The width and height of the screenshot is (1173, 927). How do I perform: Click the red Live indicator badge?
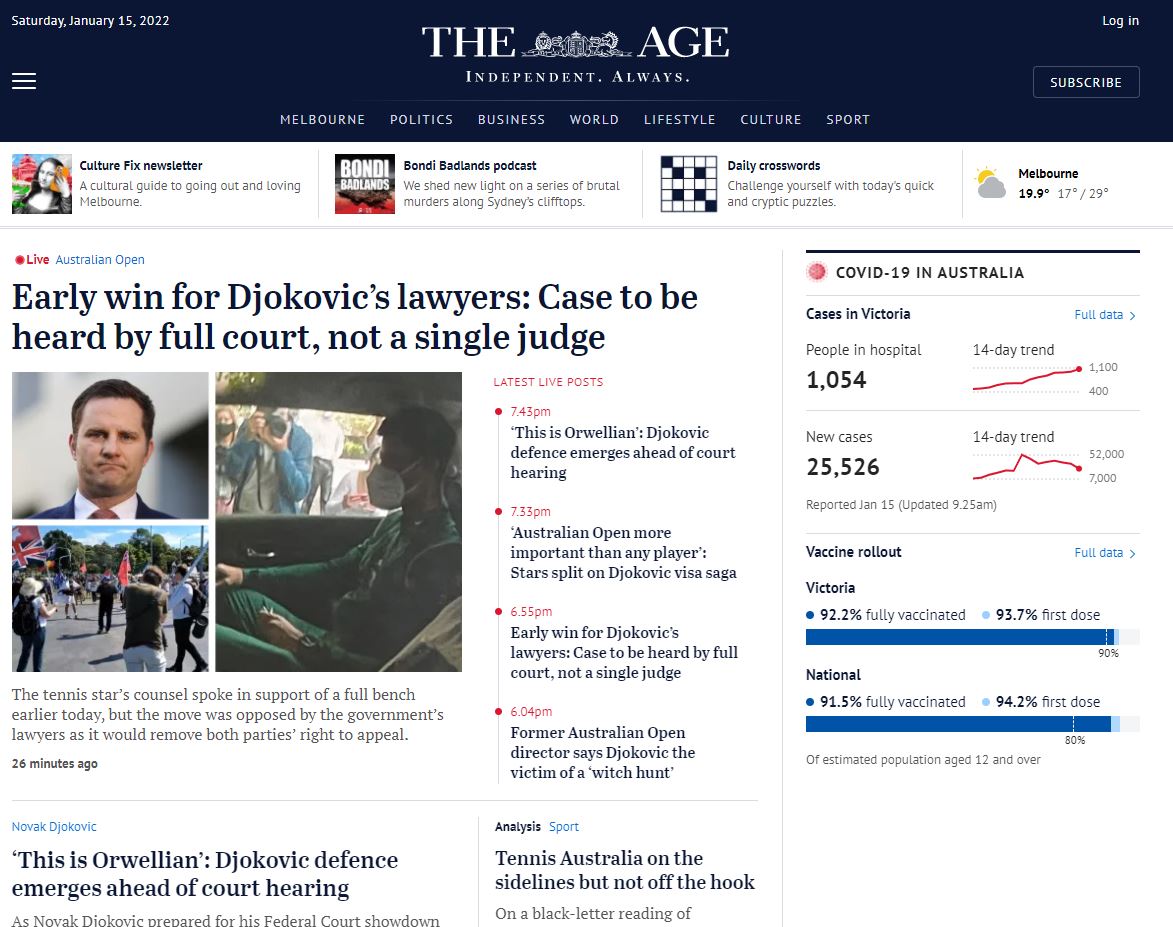pos(32,260)
